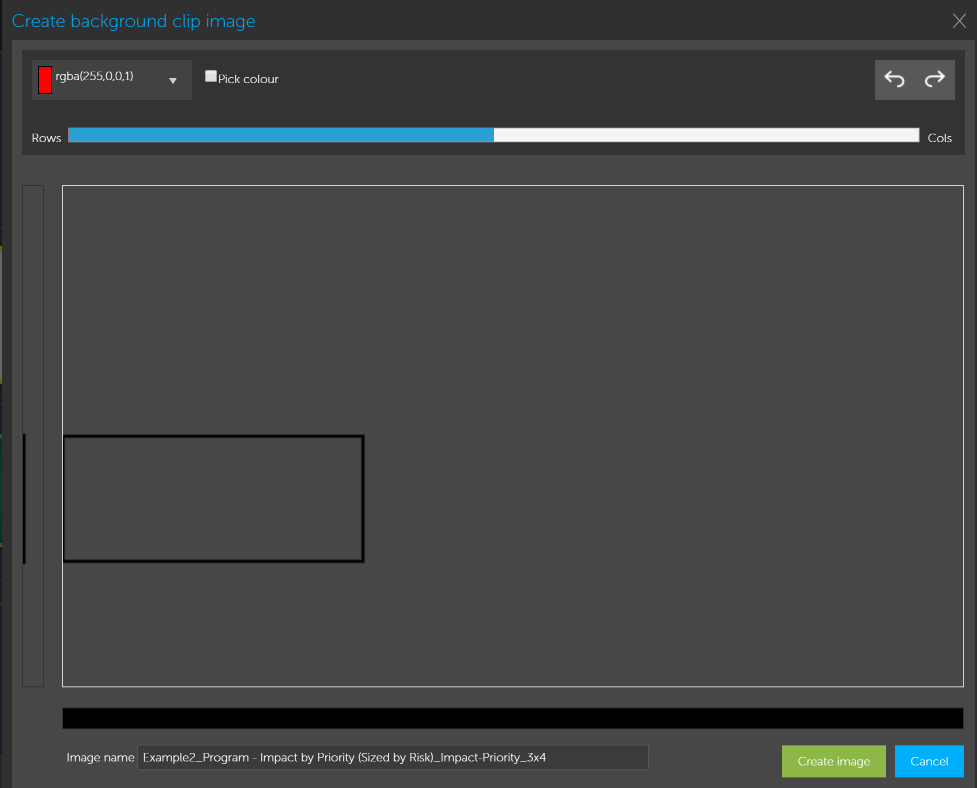Screen dimensions: 977x788
Task: Click the black column strip below the canvas
Action: 512,718
